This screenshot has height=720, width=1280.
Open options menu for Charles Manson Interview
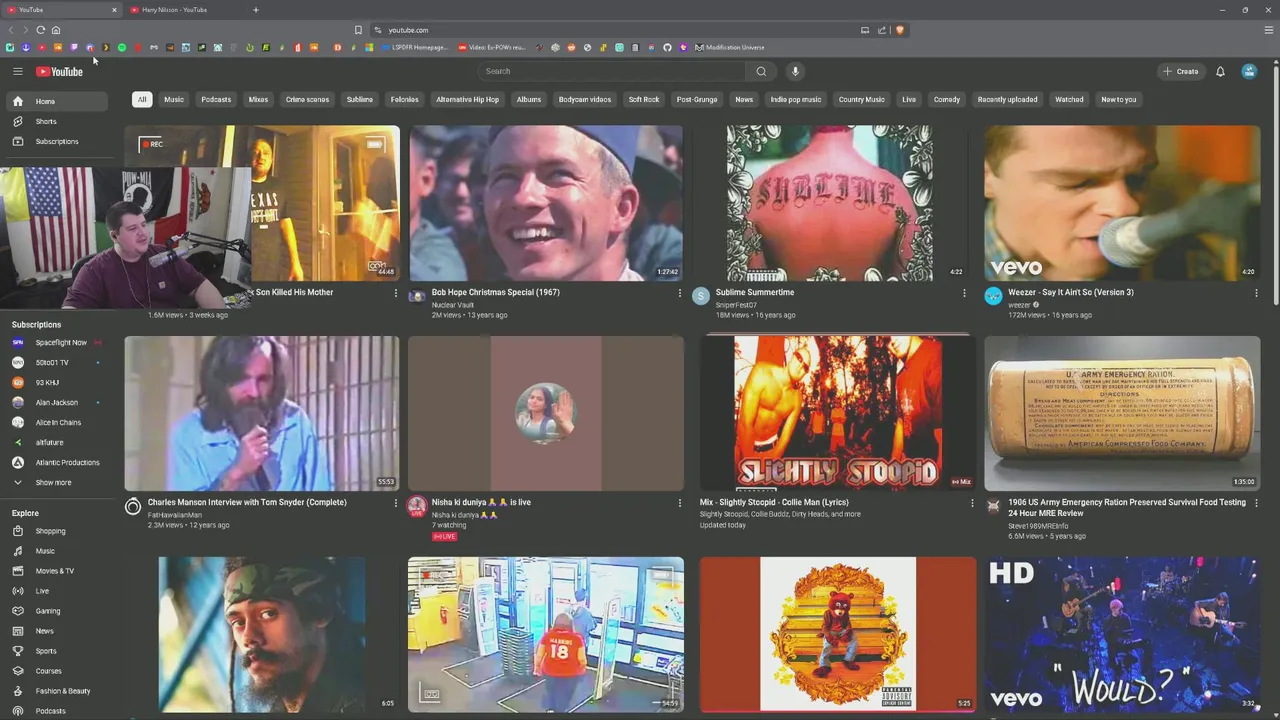coord(395,503)
